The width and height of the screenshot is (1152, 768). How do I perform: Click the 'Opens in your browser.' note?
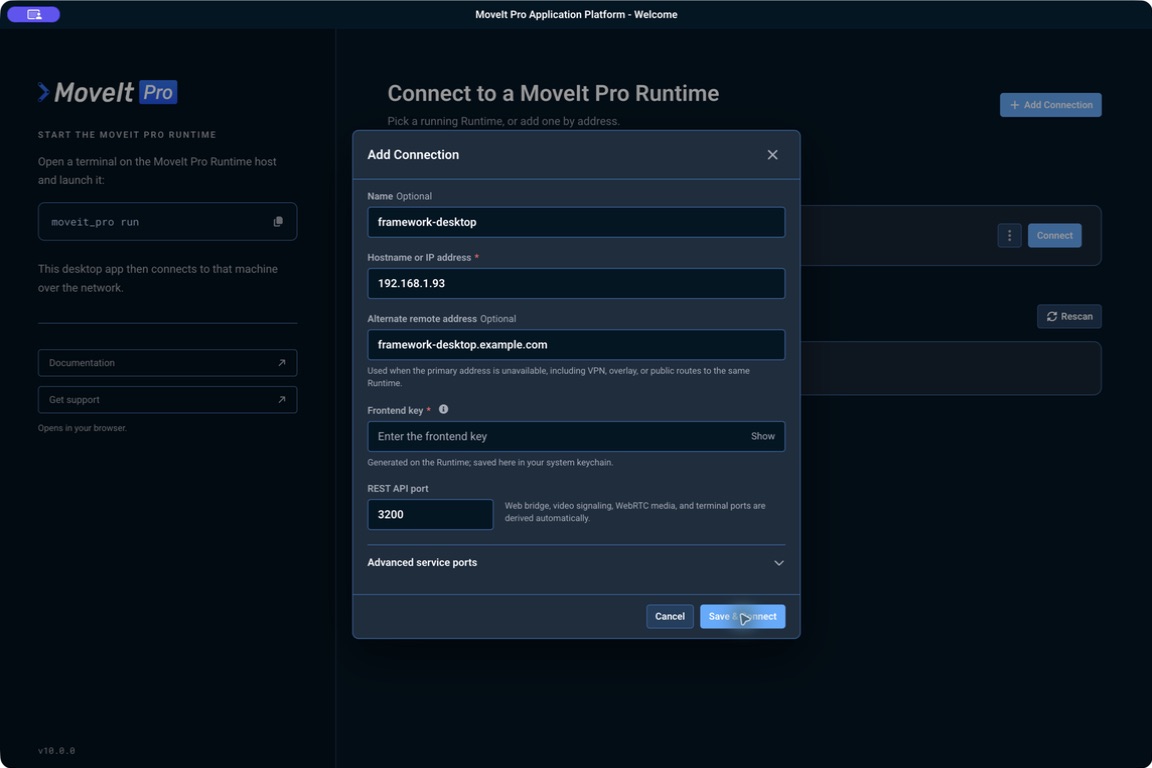tap(82, 428)
